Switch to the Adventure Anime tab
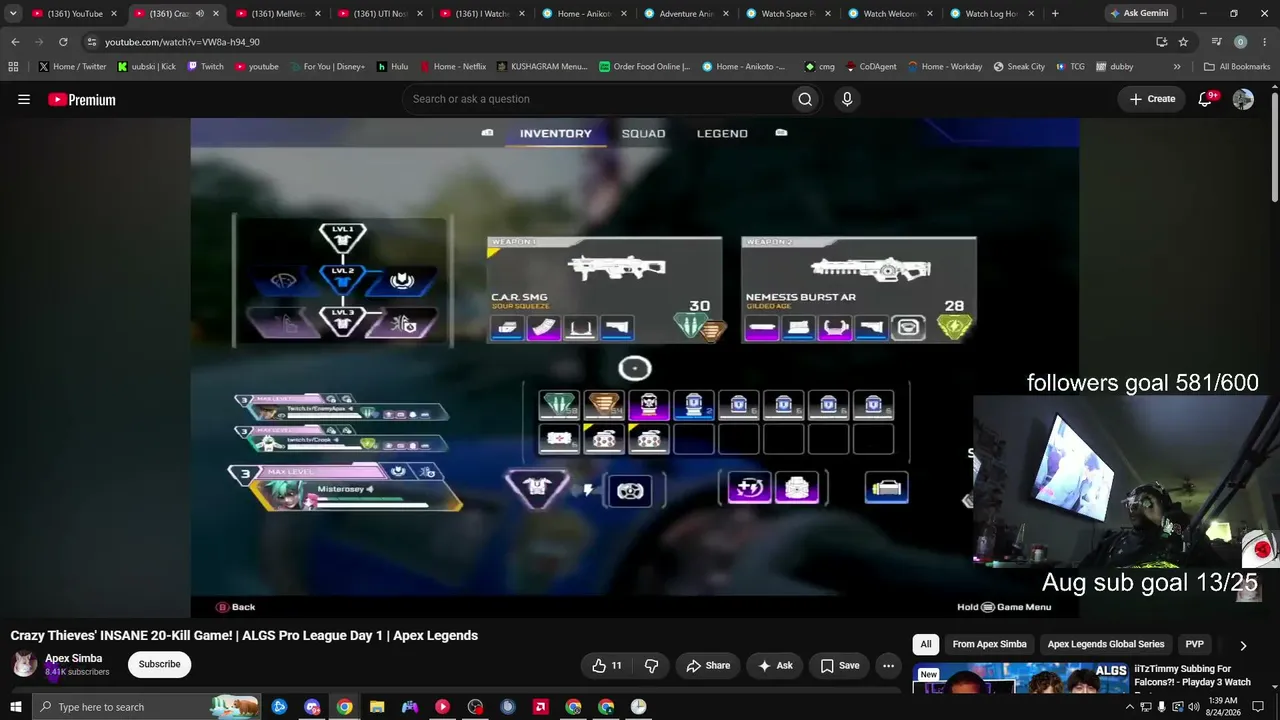The width and height of the screenshot is (1280, 720). click(687, 14)
